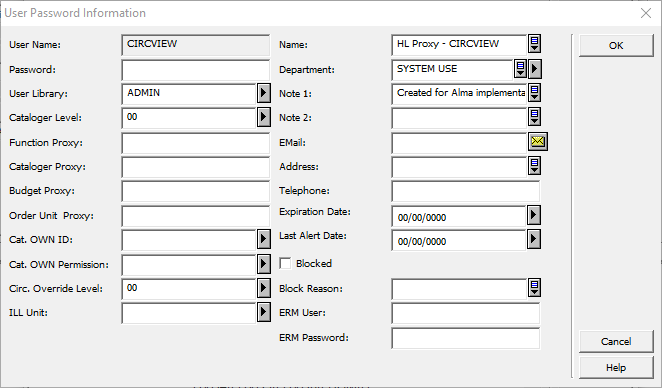Click the Block Reason input field

click(x=459, y=289)
